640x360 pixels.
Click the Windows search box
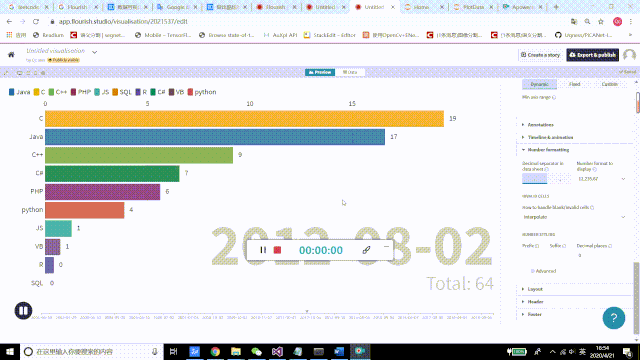[91, 351]
